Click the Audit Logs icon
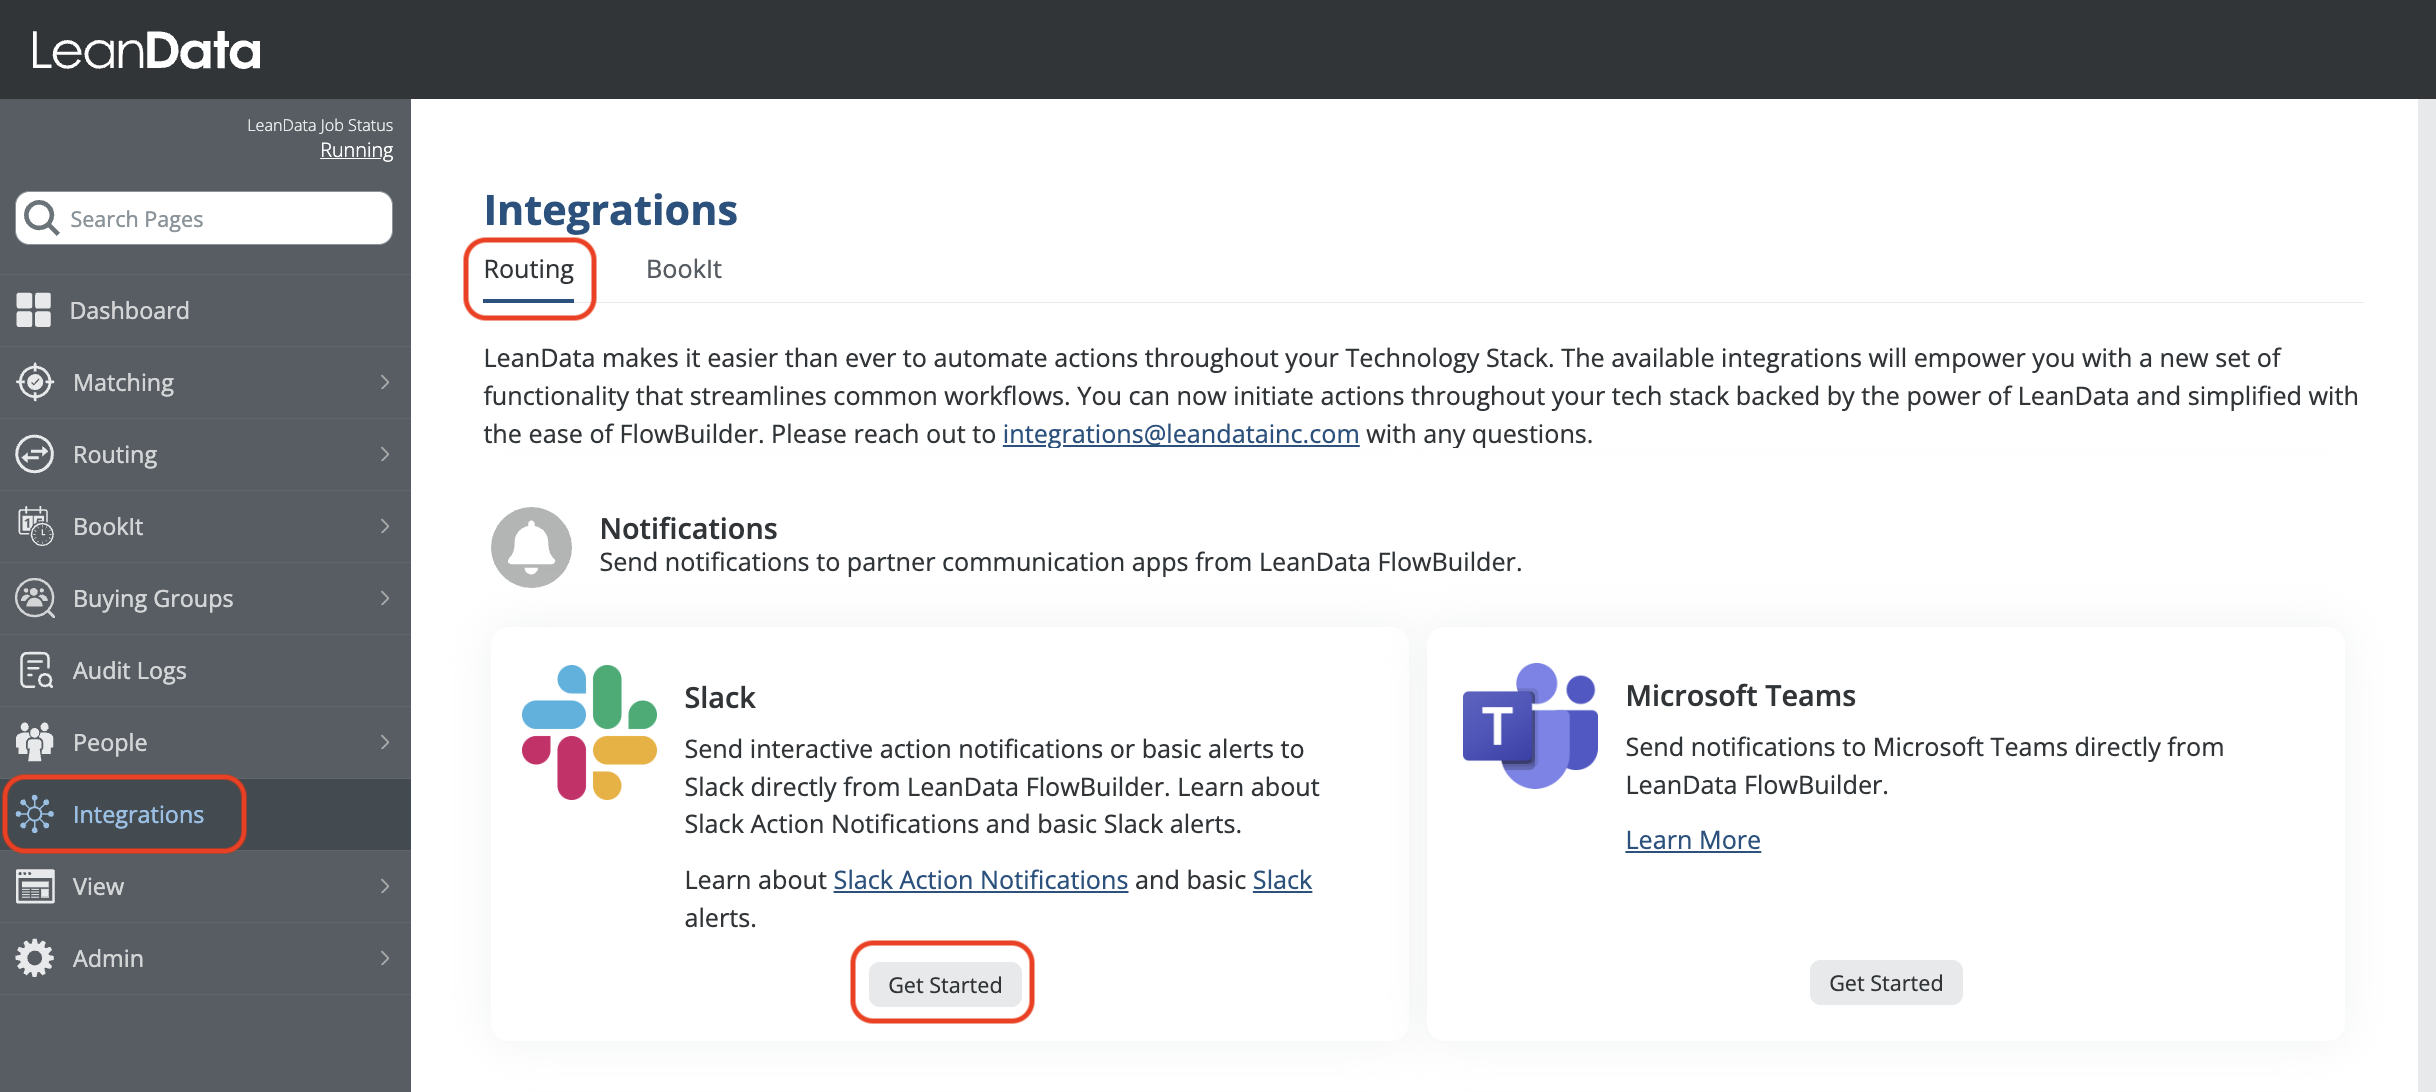 35,670
